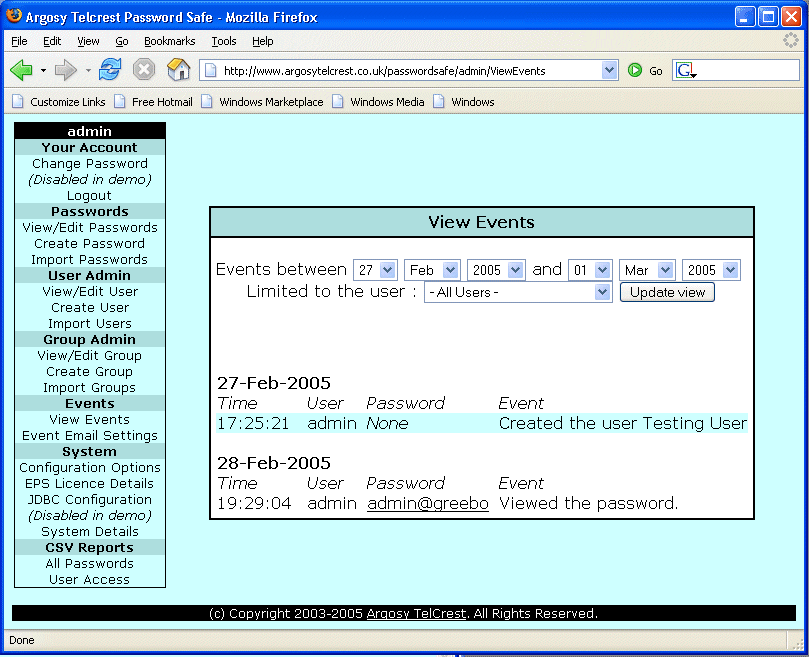This screenshot has height=657, width=809.
Task: Click the Google search engine icon
Action: [x=686, y=70]
